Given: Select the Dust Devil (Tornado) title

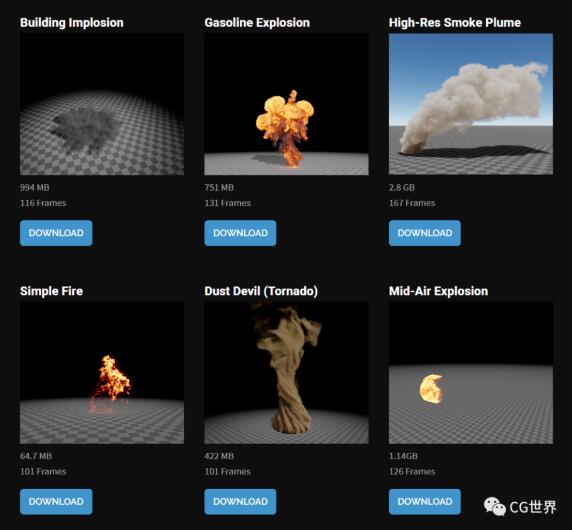Looking at the screenshot, I should pyautogui.click(x=261, y=291).
